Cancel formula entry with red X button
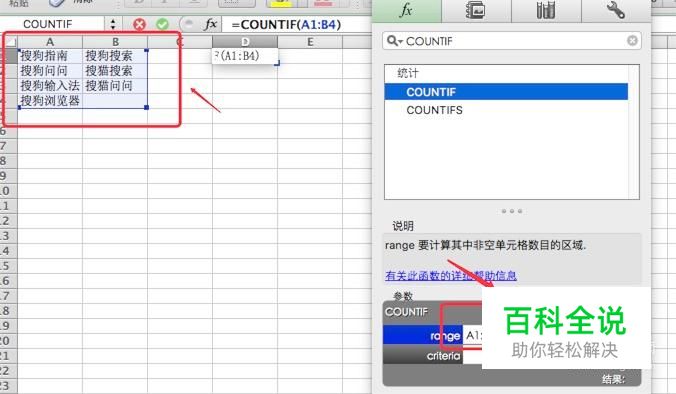676x394 pixels. pos(139,25)
